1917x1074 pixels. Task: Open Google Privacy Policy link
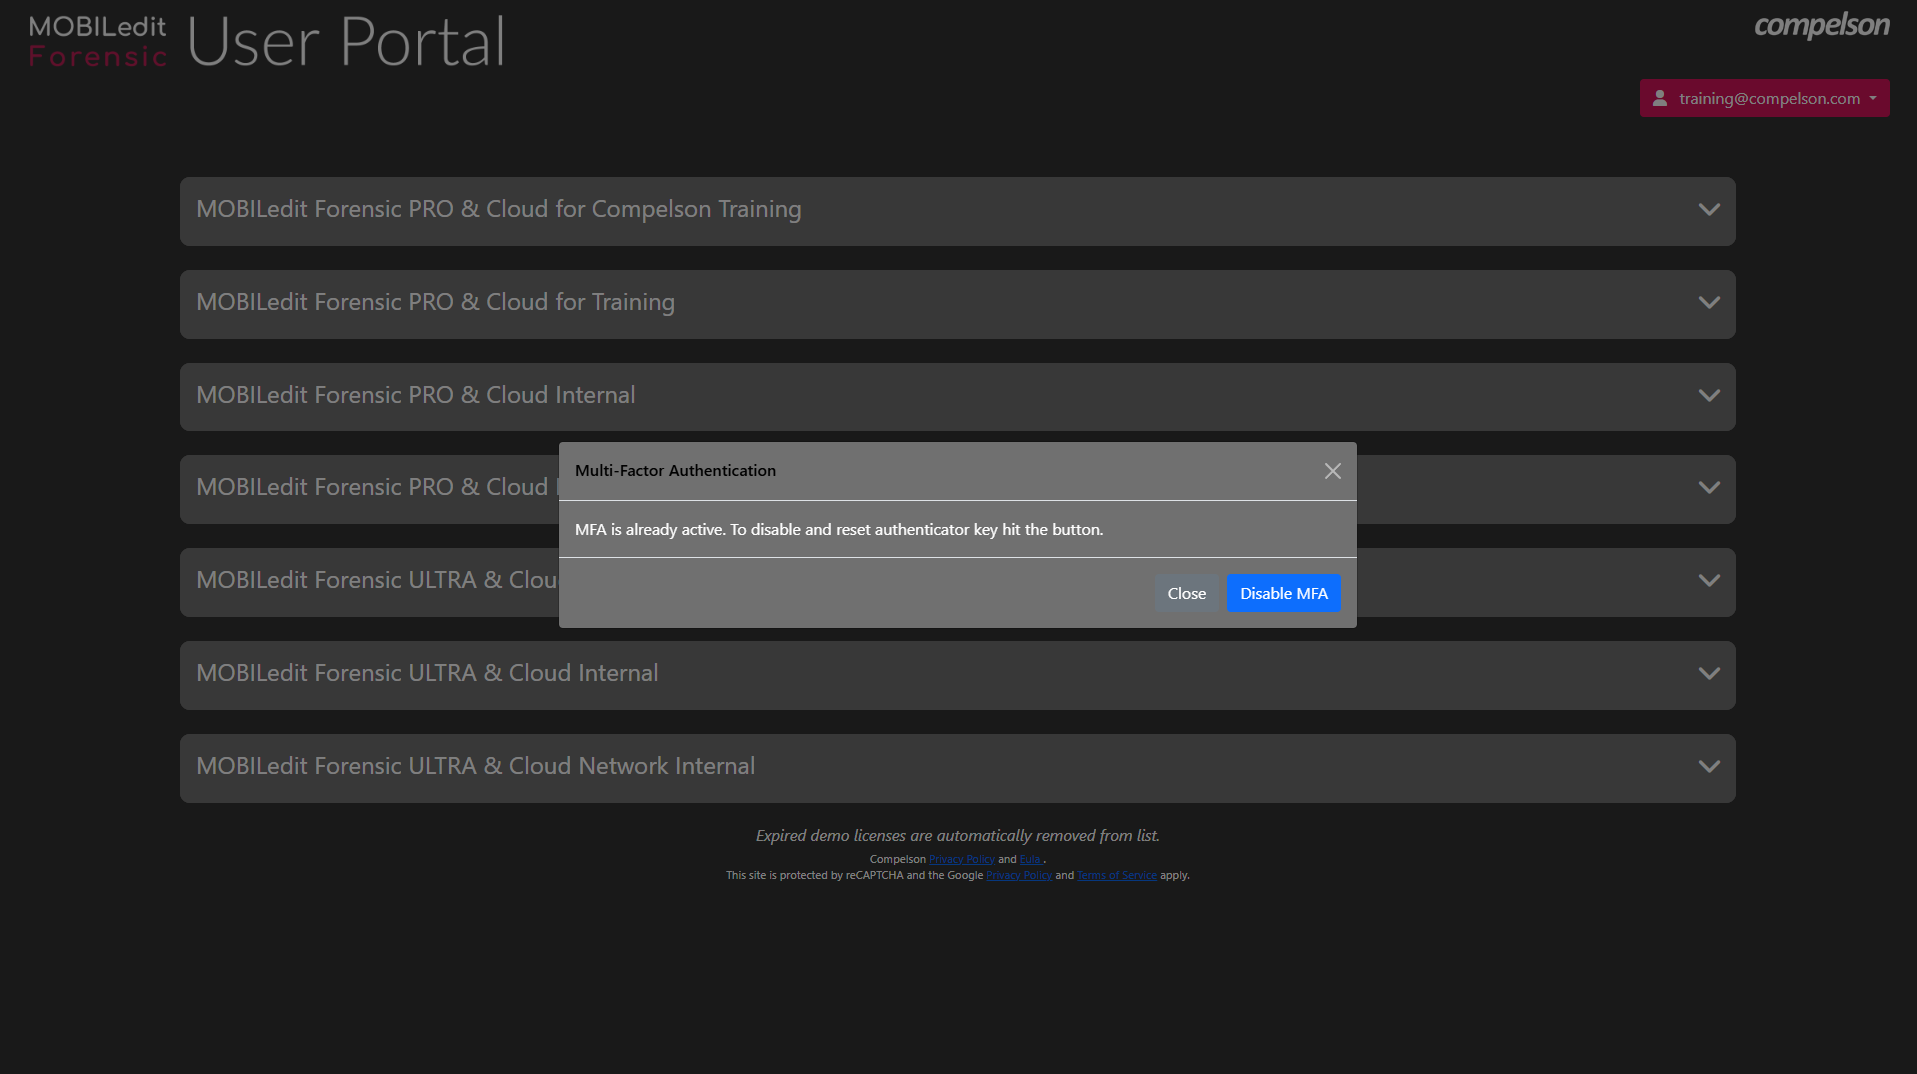click(x=1018, y=875)
